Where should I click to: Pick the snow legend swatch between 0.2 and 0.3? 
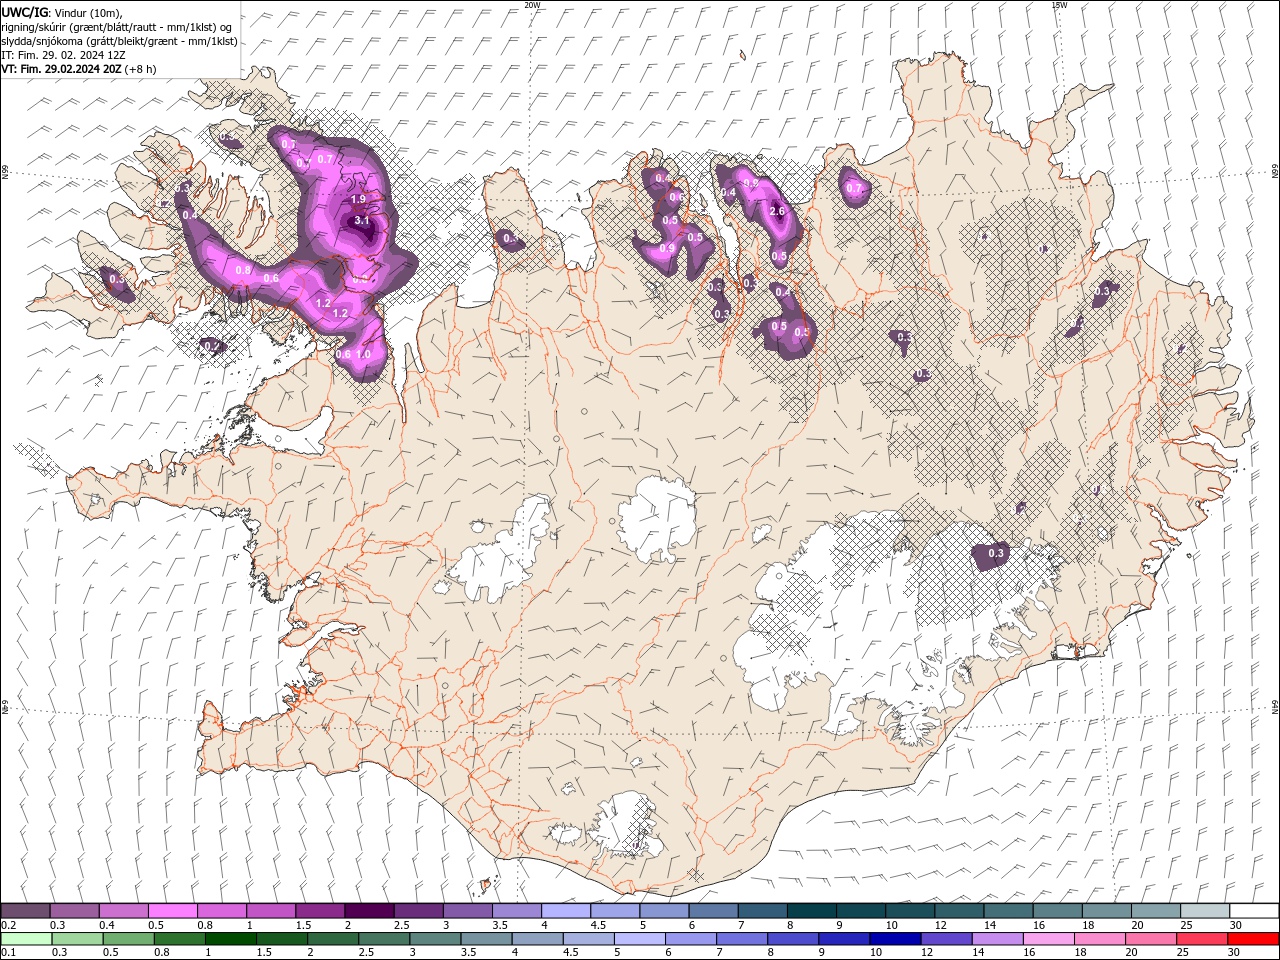point(25,911)
